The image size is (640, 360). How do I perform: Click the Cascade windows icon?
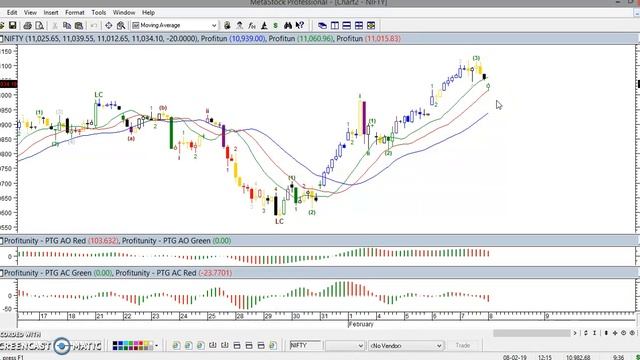point(322,25)
